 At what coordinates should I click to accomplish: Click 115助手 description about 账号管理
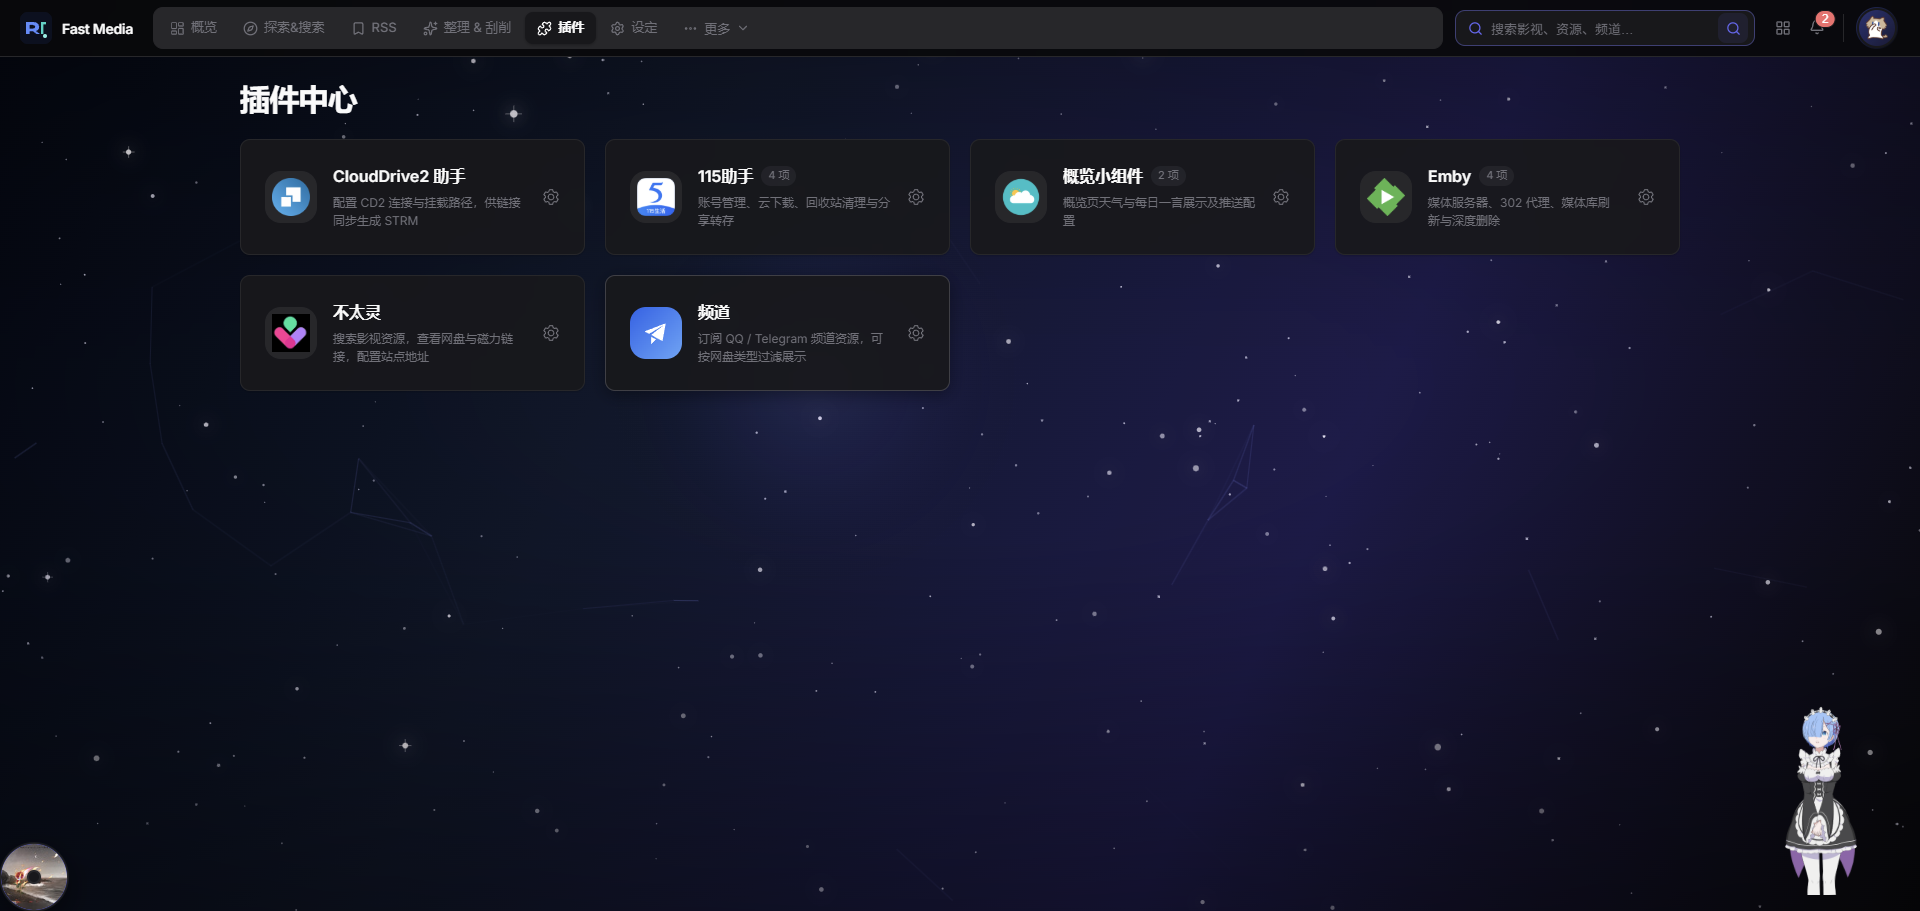coord(793,211)
